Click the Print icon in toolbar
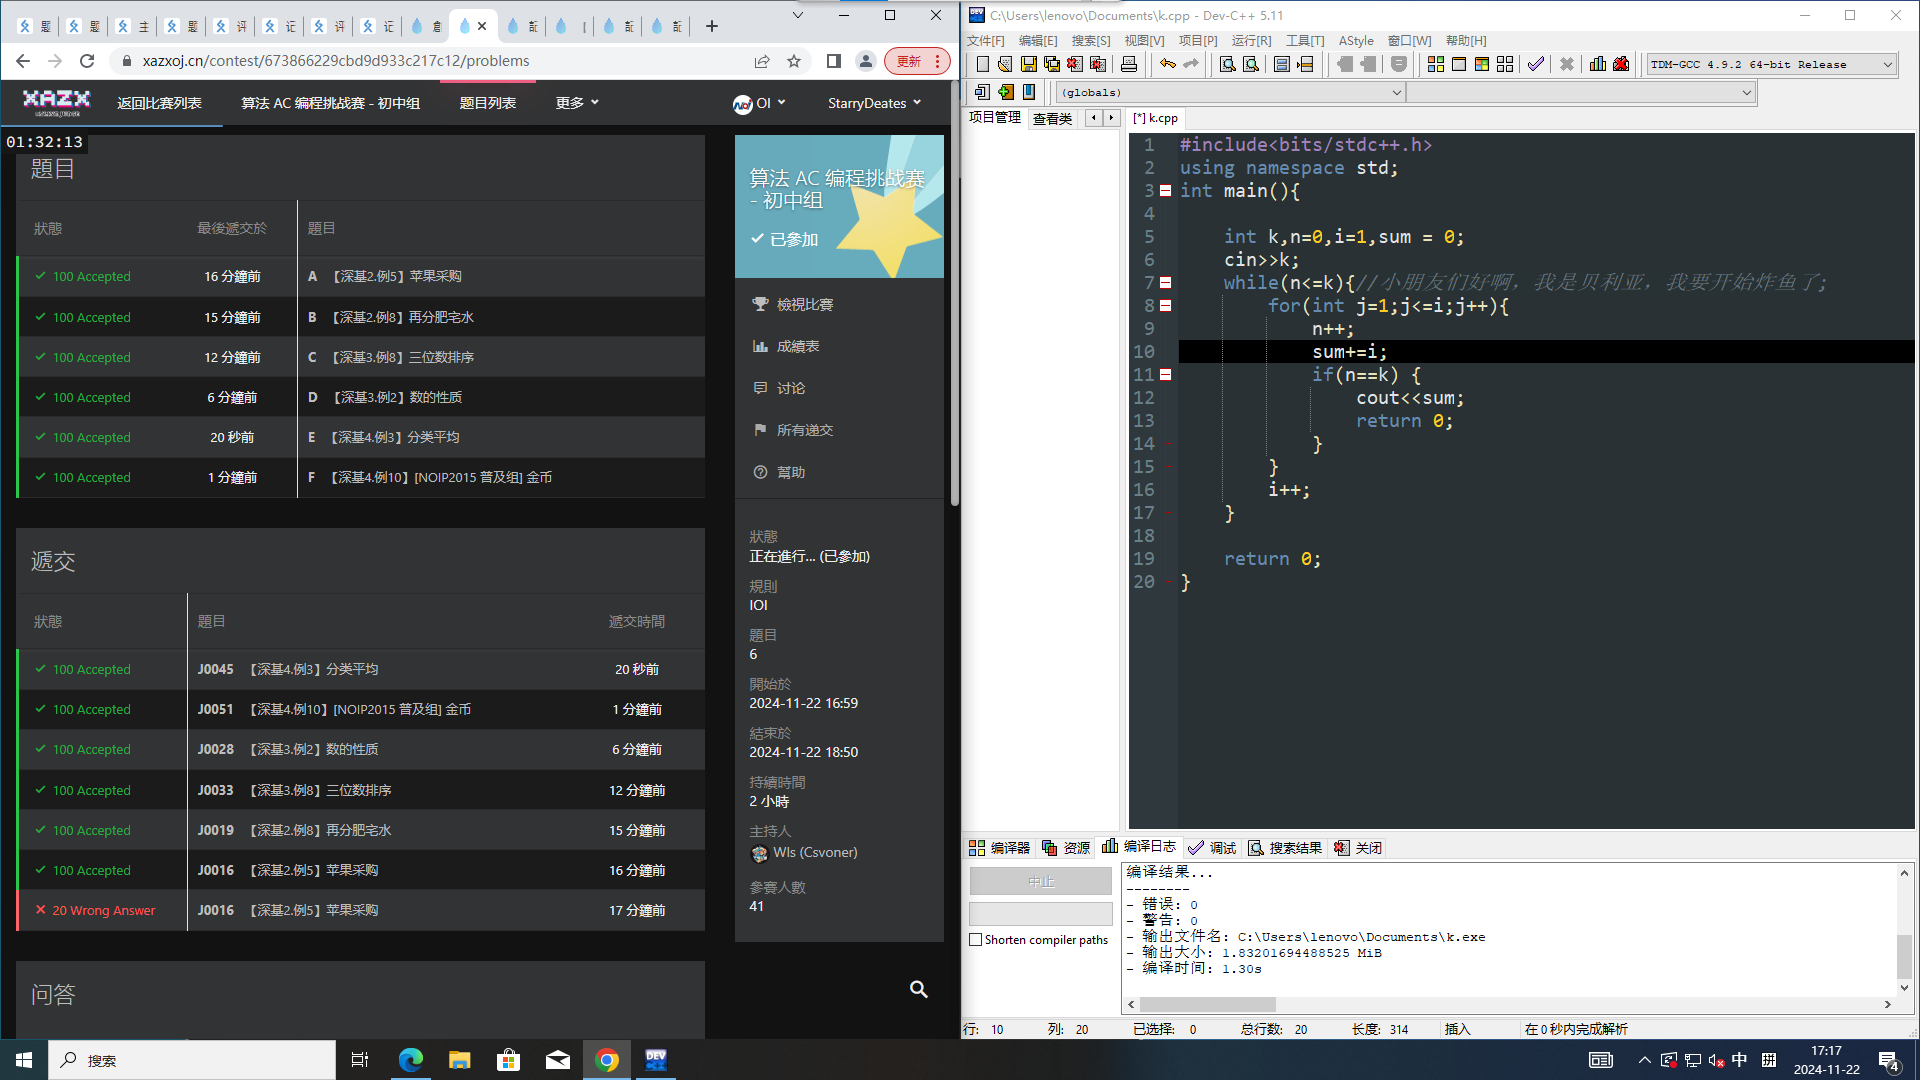This screenshot has height=1080, width=1920. [1129, 64]
